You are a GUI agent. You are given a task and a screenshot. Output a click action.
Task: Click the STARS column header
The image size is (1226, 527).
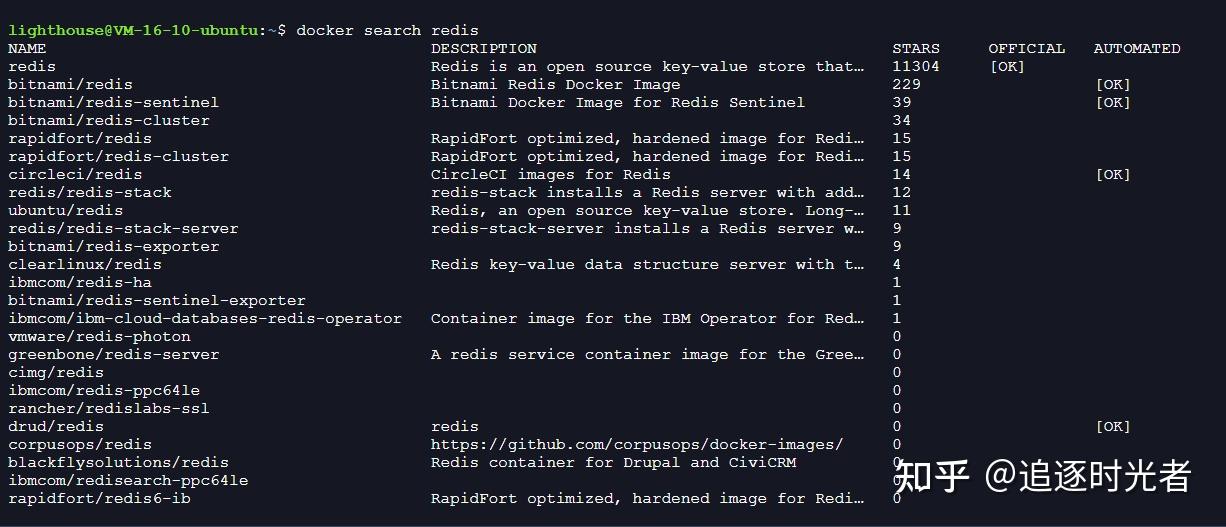click(x=916, y=48)
